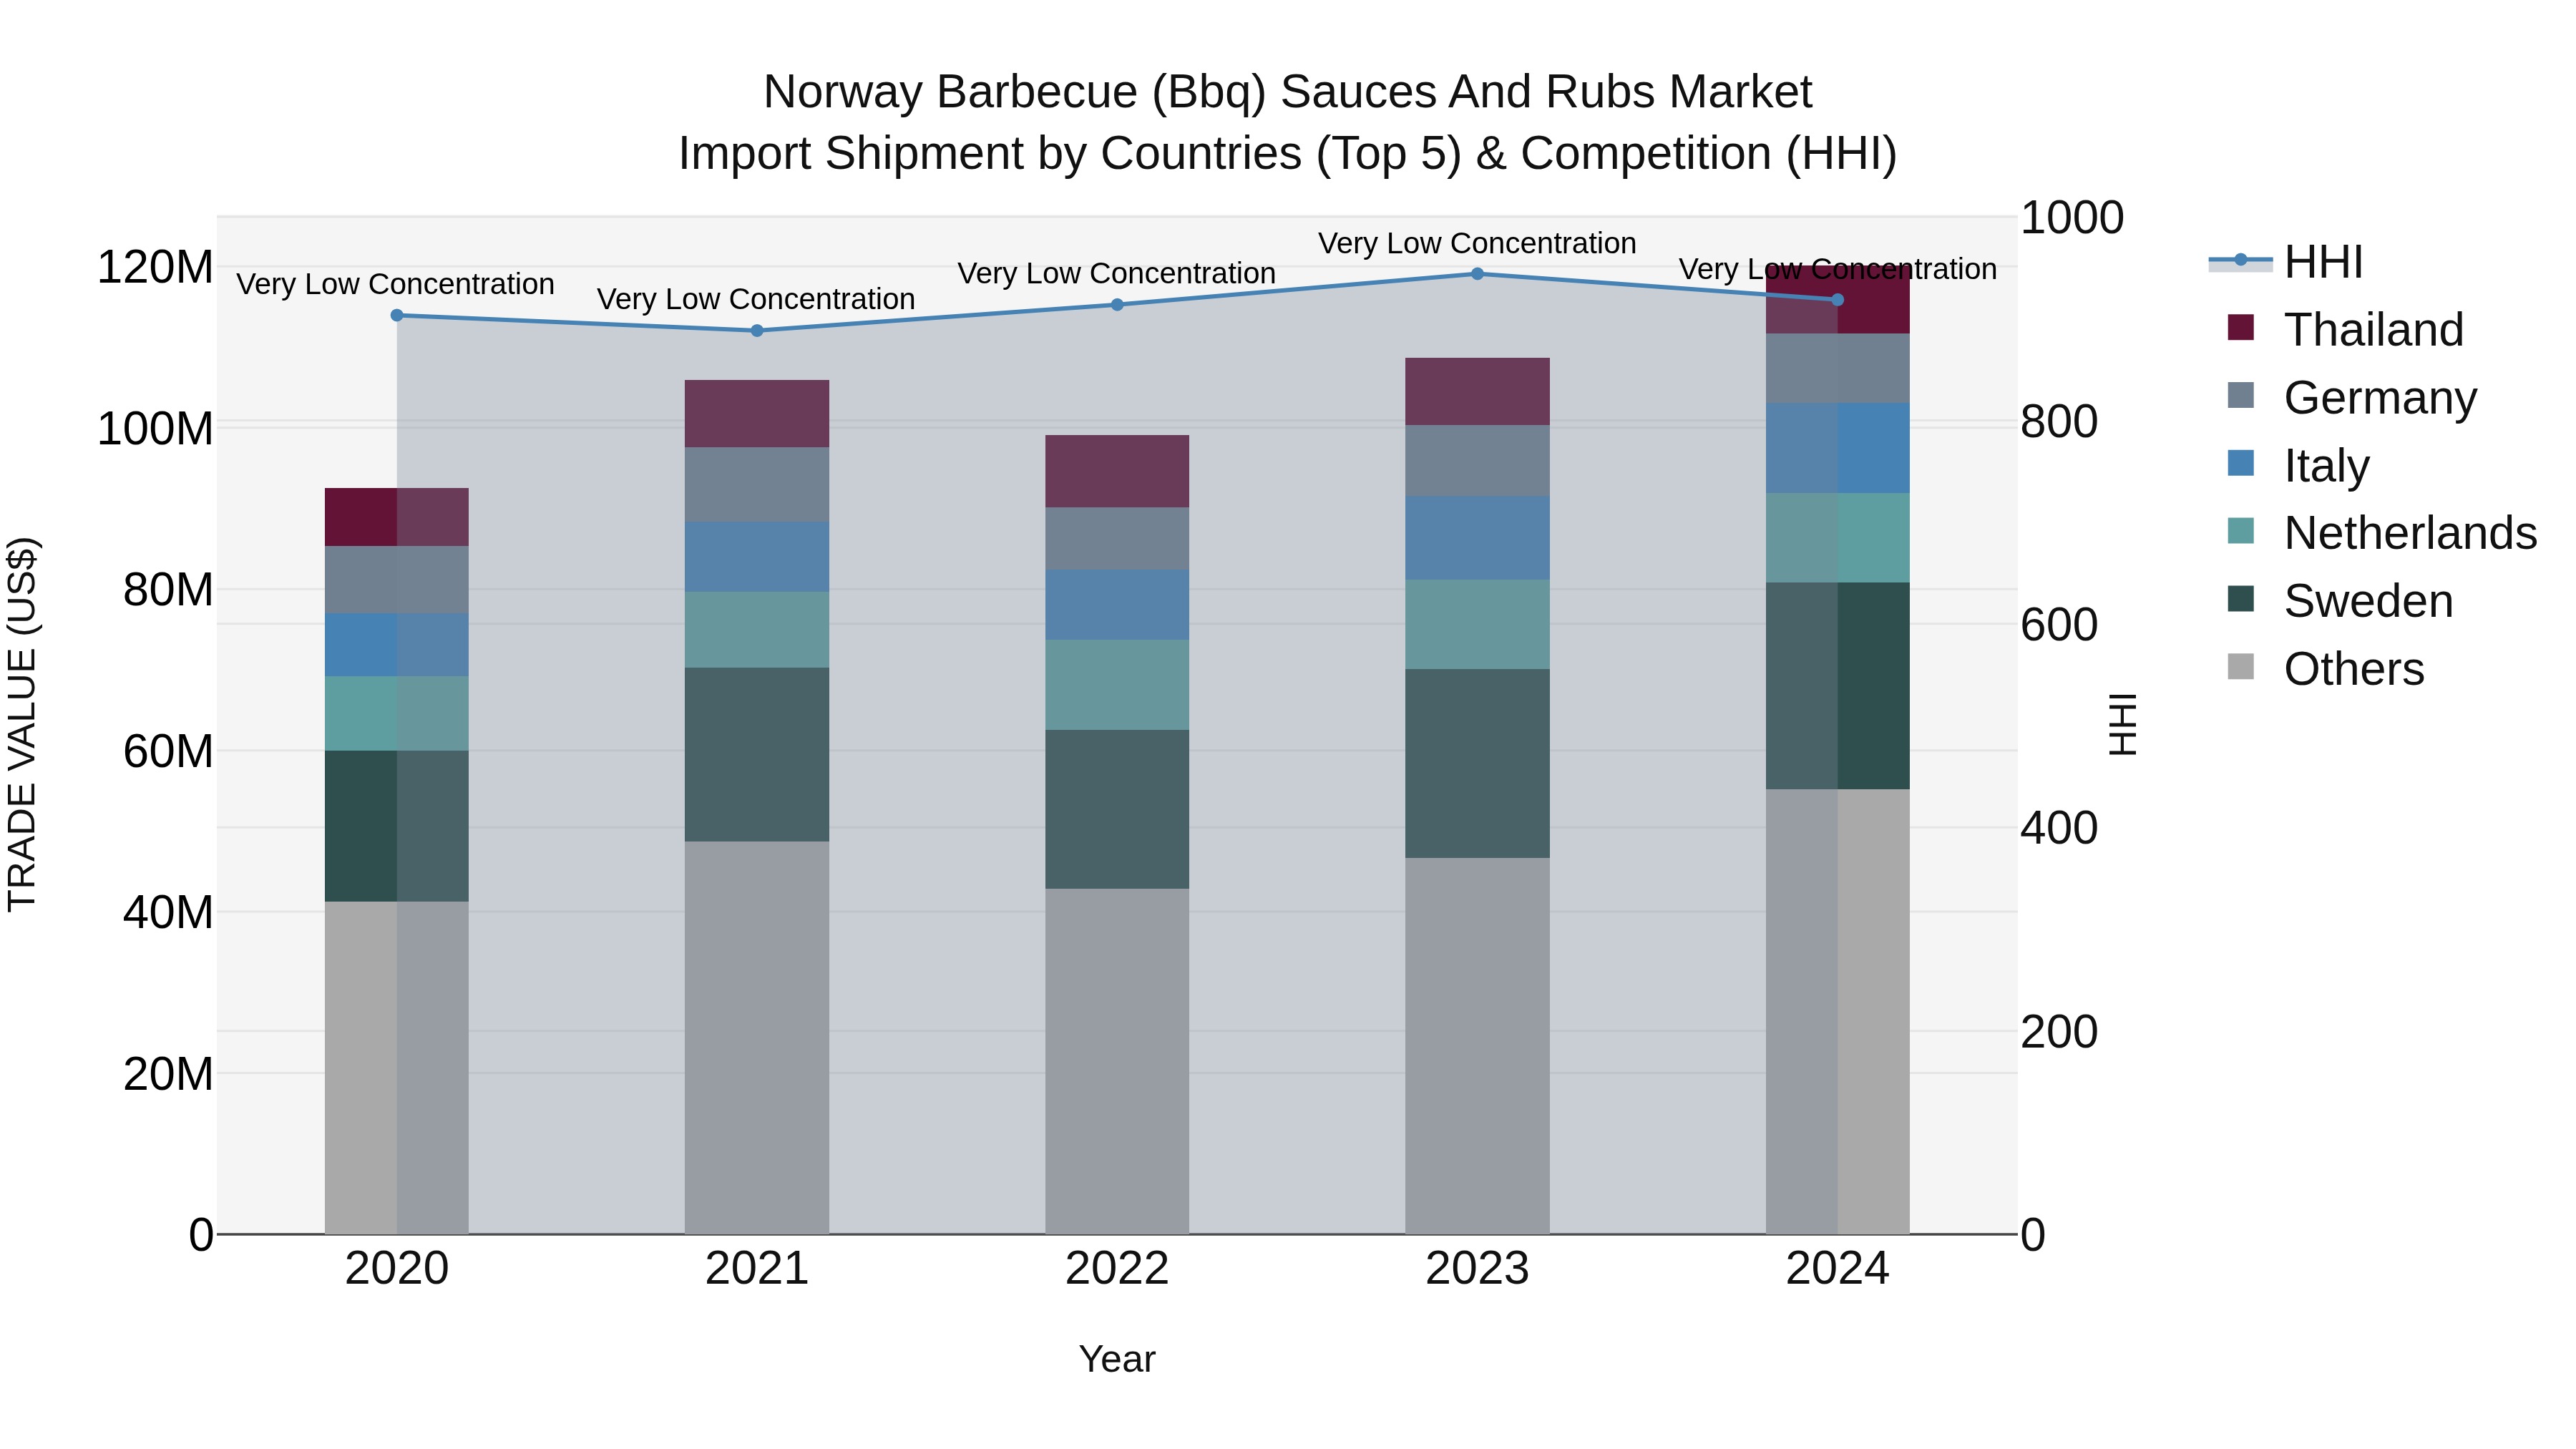
Task: Click the 2023 Very Low Concentration annotation
Action: coord(1477,243)
